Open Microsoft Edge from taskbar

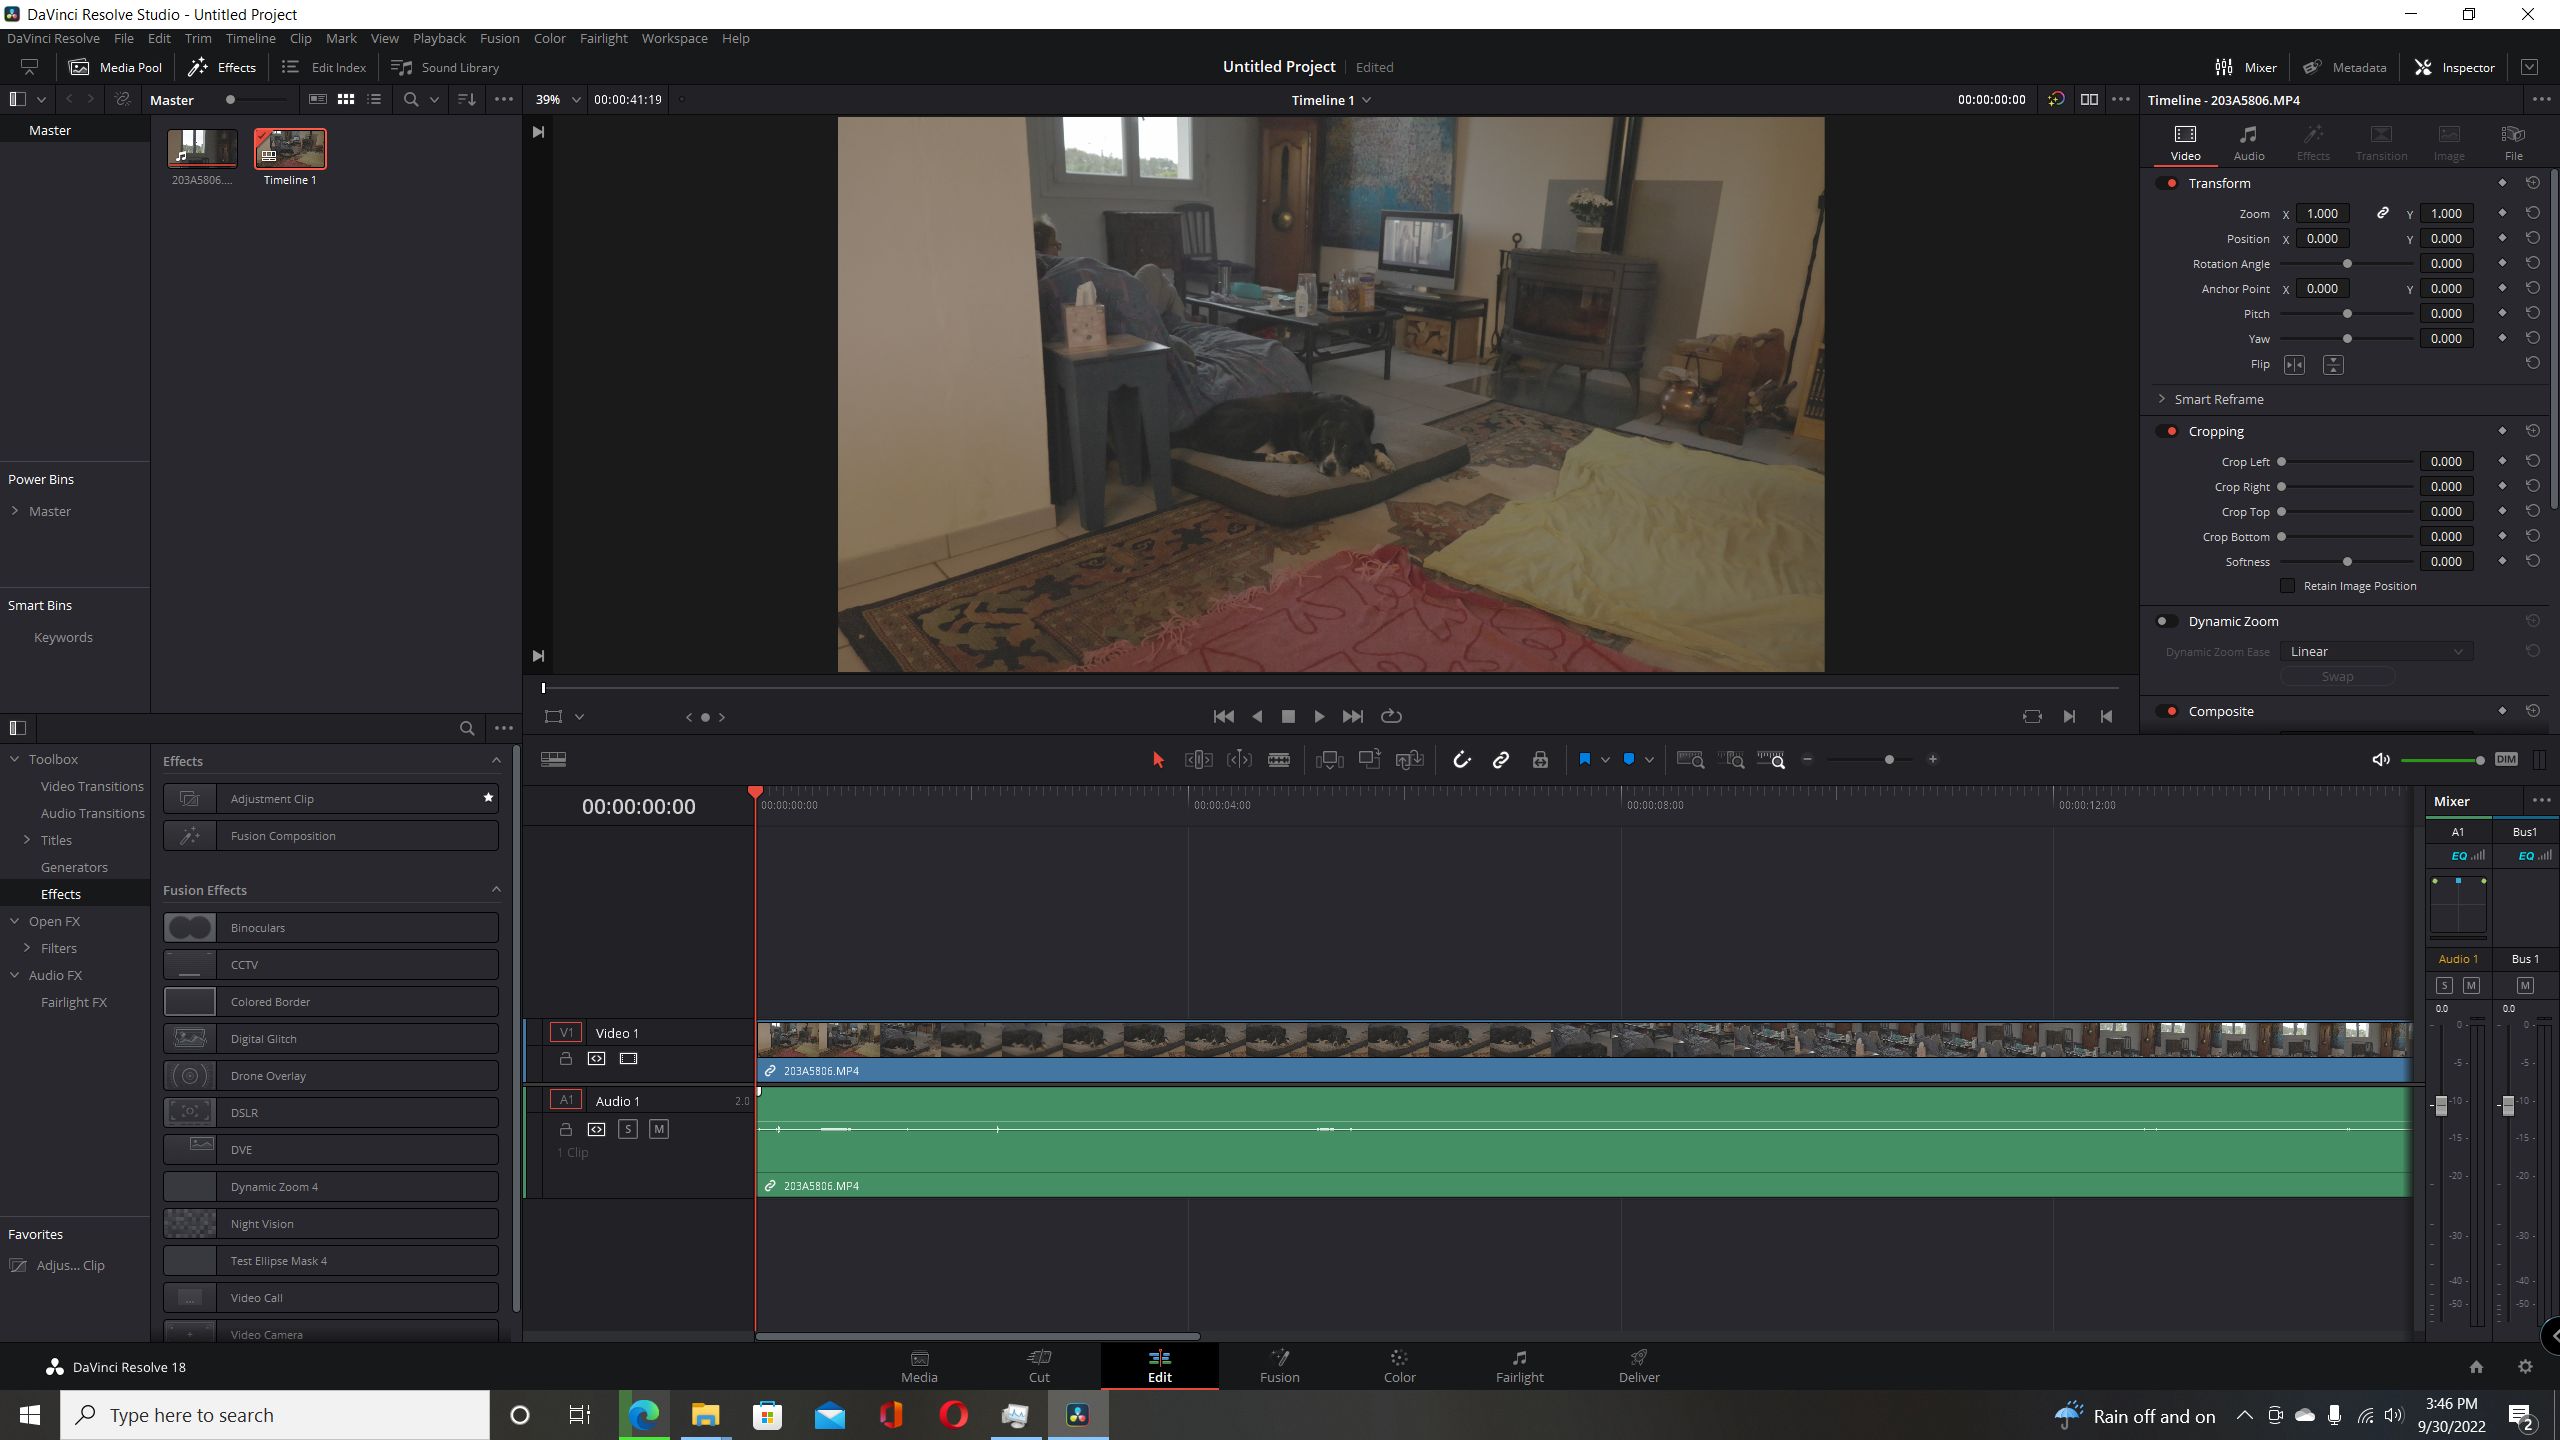[643, 1415]
